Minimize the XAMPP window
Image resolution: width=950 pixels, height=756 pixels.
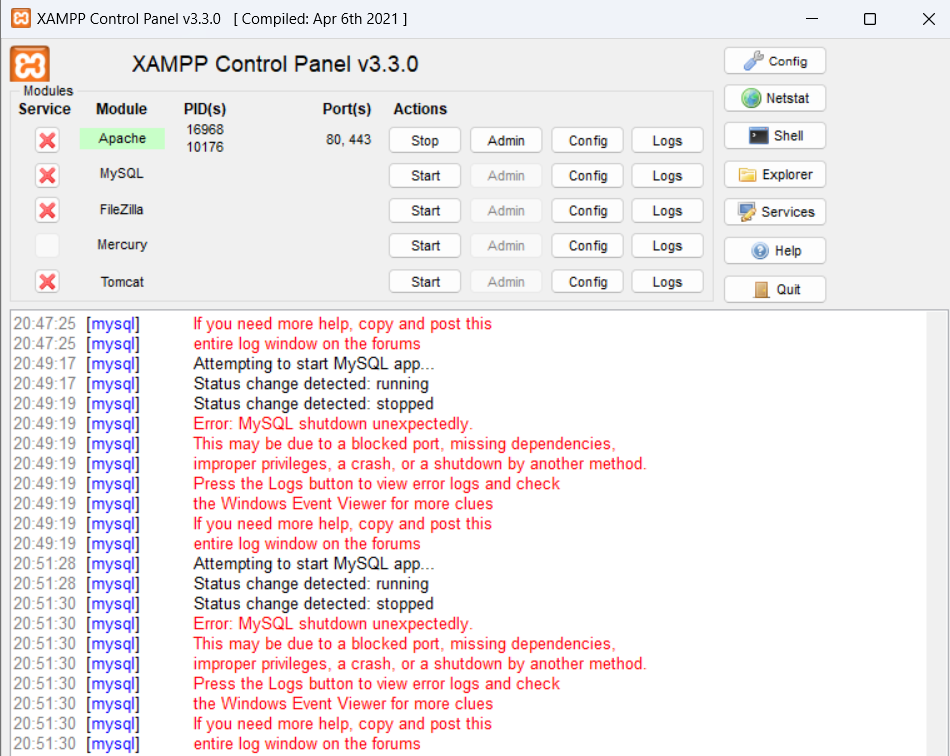click(812, 19)
